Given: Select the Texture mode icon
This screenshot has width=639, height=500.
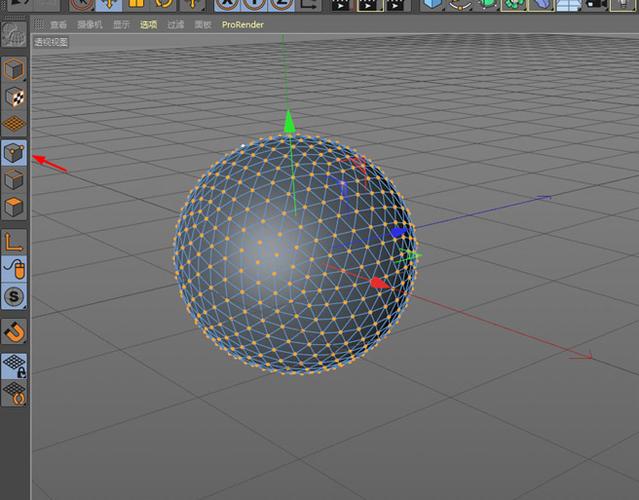Looking at the screenshot, I should point(14,97).
